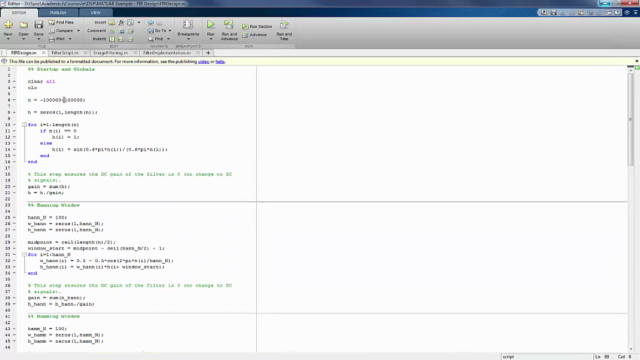Viewport: 640px width, 360px height.
Task: Click the decrease indent icon in Indent row
Action: click(130, 39)
